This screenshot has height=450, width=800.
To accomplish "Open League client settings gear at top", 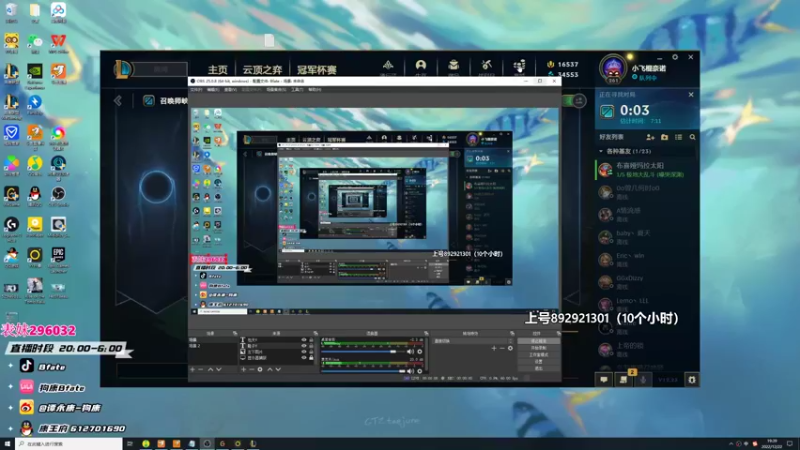I will pyautogui.click(x=675, y=57).
